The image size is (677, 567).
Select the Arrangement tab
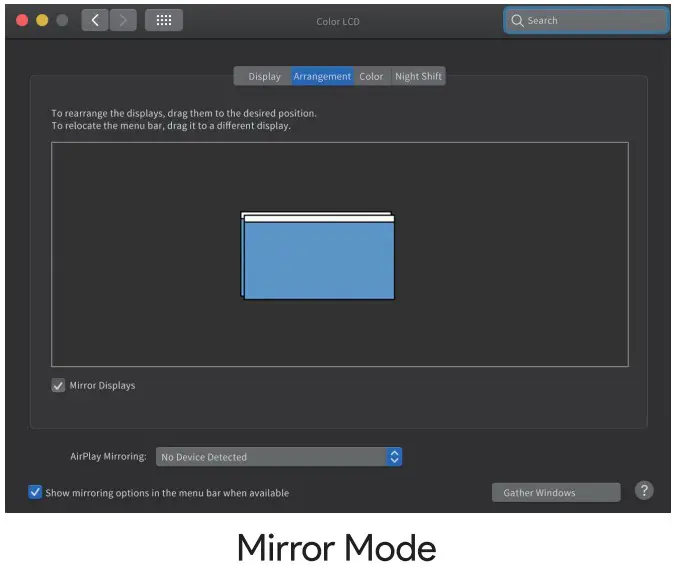[x=323, y=76]
